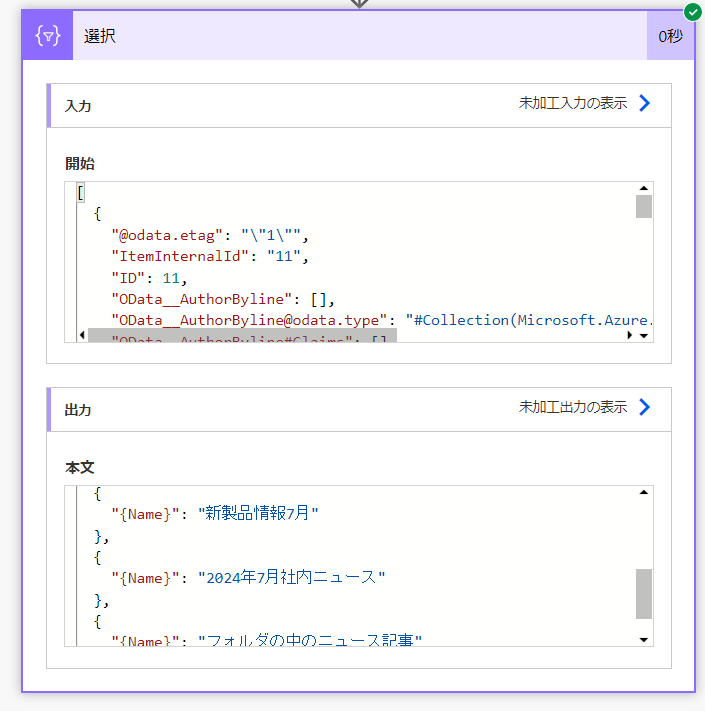Click the "2024年7月社内ニュース" value
The image size is (705, 711).
(292, 577)
